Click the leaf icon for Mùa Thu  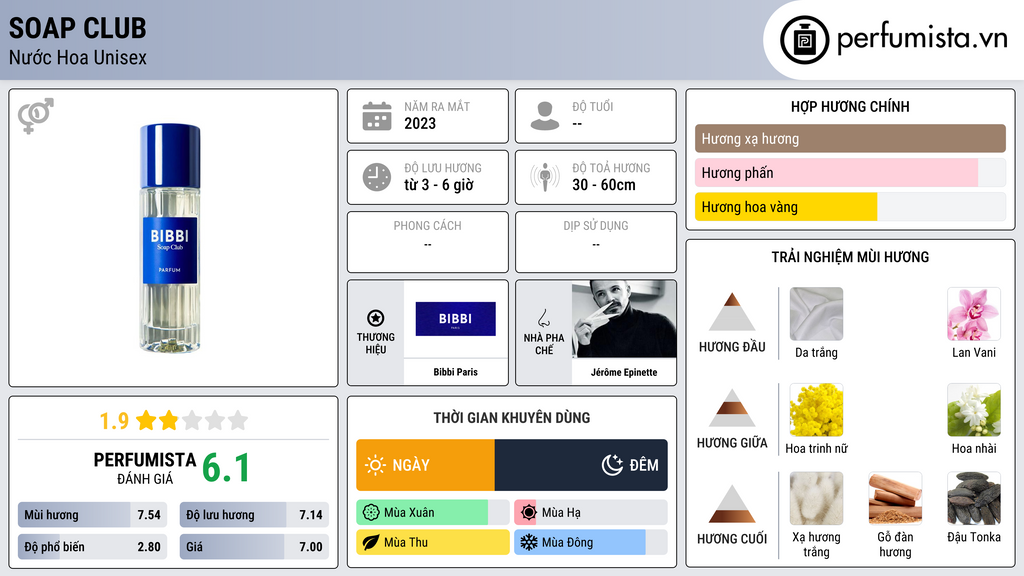click(x=371, y=542)
